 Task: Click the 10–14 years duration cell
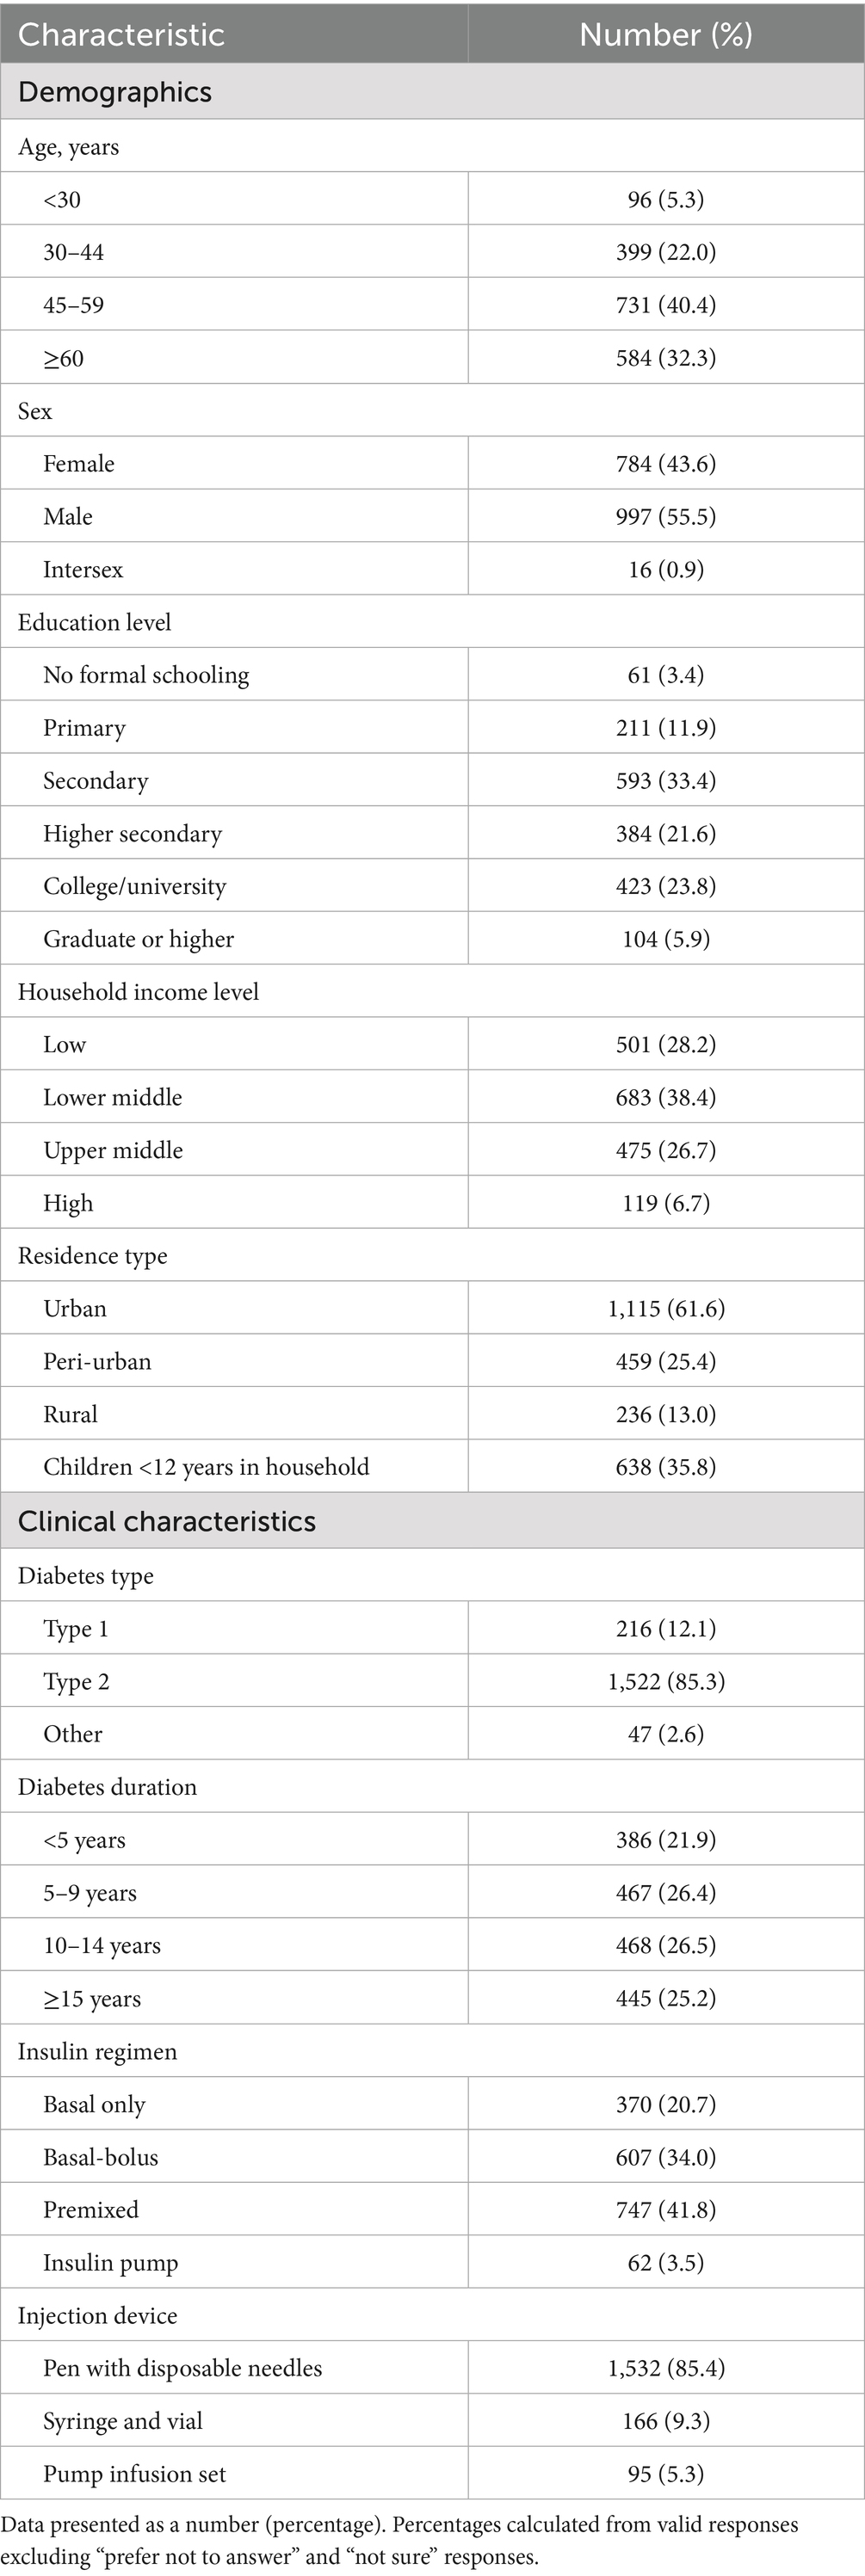point(102,1945)
